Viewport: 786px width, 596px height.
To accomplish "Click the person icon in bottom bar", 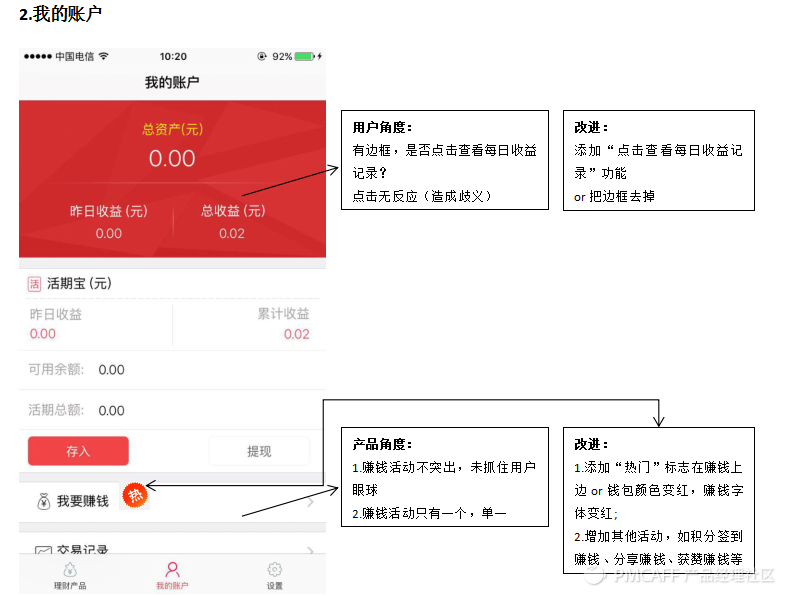I will coord(172,569).
